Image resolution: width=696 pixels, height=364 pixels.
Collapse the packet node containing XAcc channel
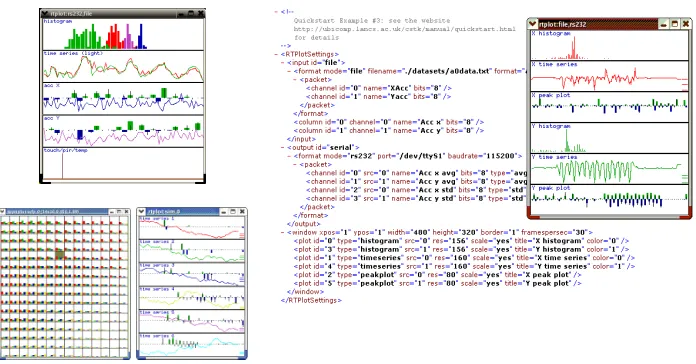pos(296,79)
